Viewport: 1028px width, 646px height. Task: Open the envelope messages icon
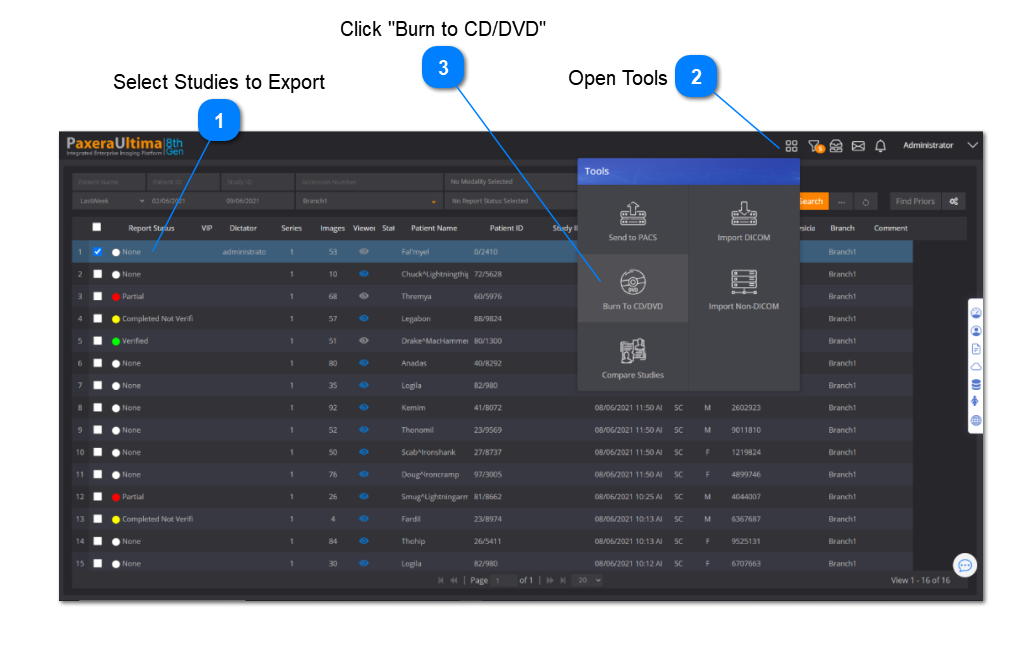tap(858, 146)
